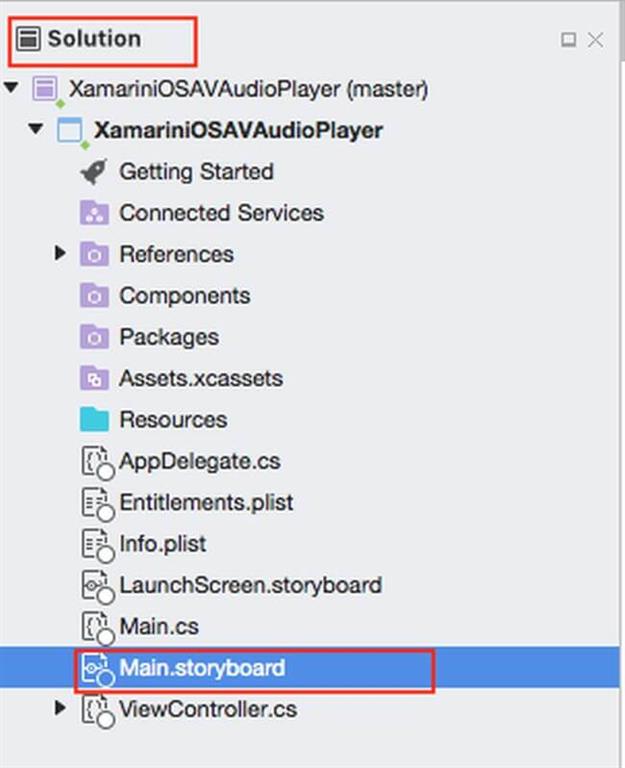The image size is (625, 768).
Task: Collapse the XamariniOSAVAudioPlayer project node
Action: point(37,129)
